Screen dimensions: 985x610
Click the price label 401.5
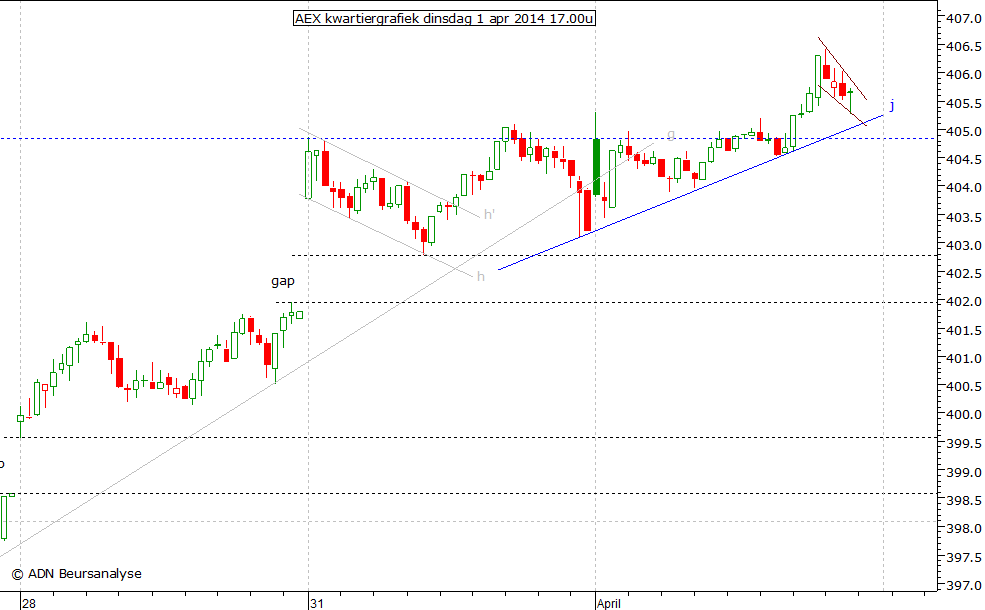point(964,330)
